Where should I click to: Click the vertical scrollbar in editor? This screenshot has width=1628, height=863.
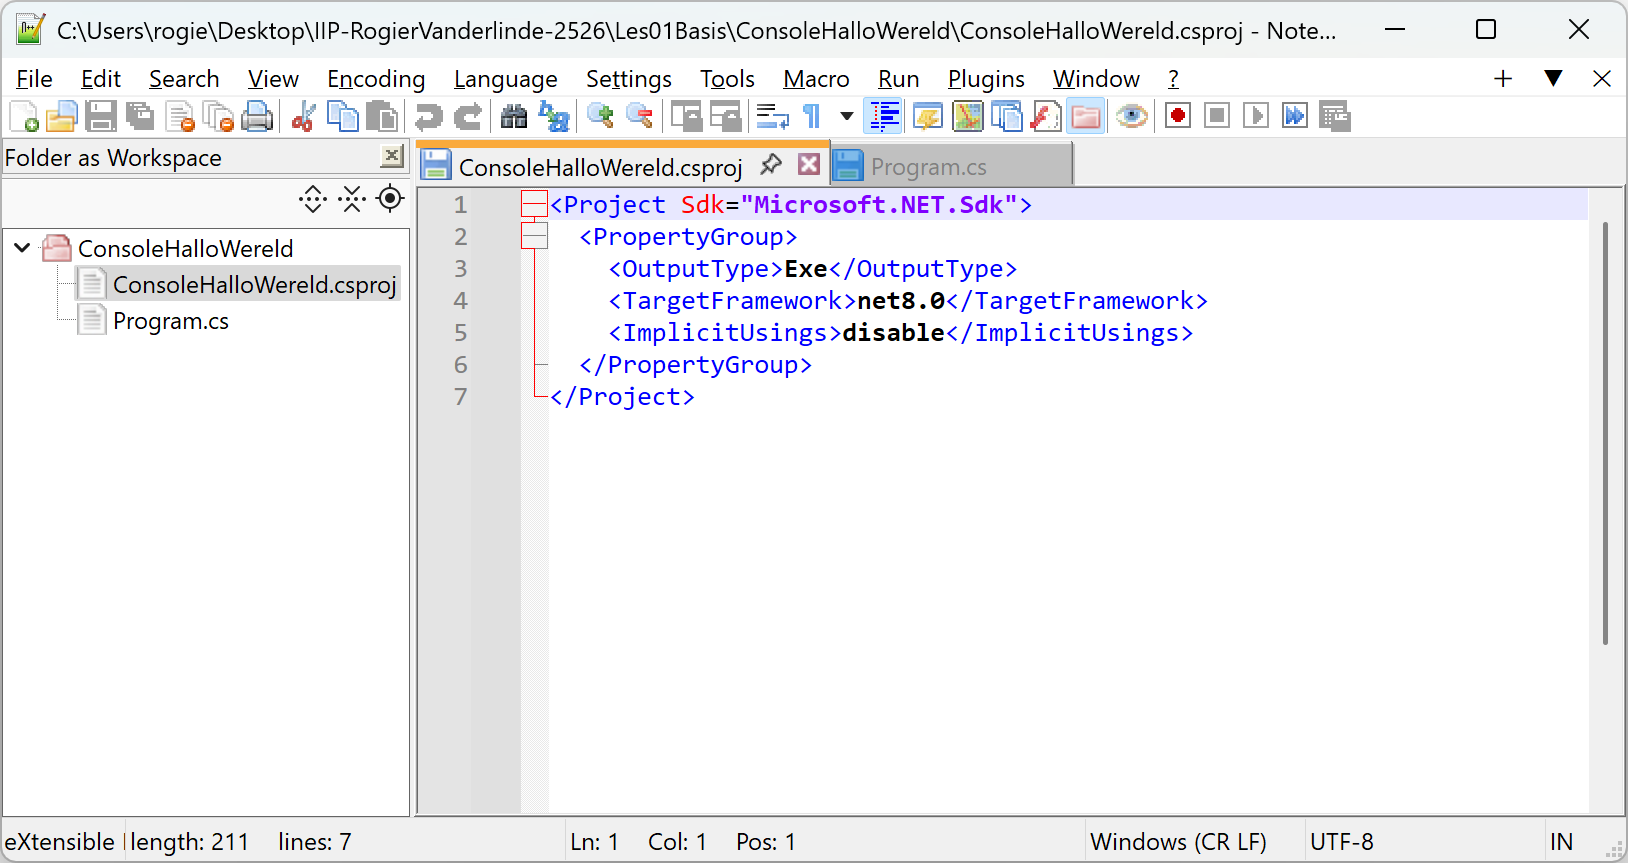(1606, 433)
